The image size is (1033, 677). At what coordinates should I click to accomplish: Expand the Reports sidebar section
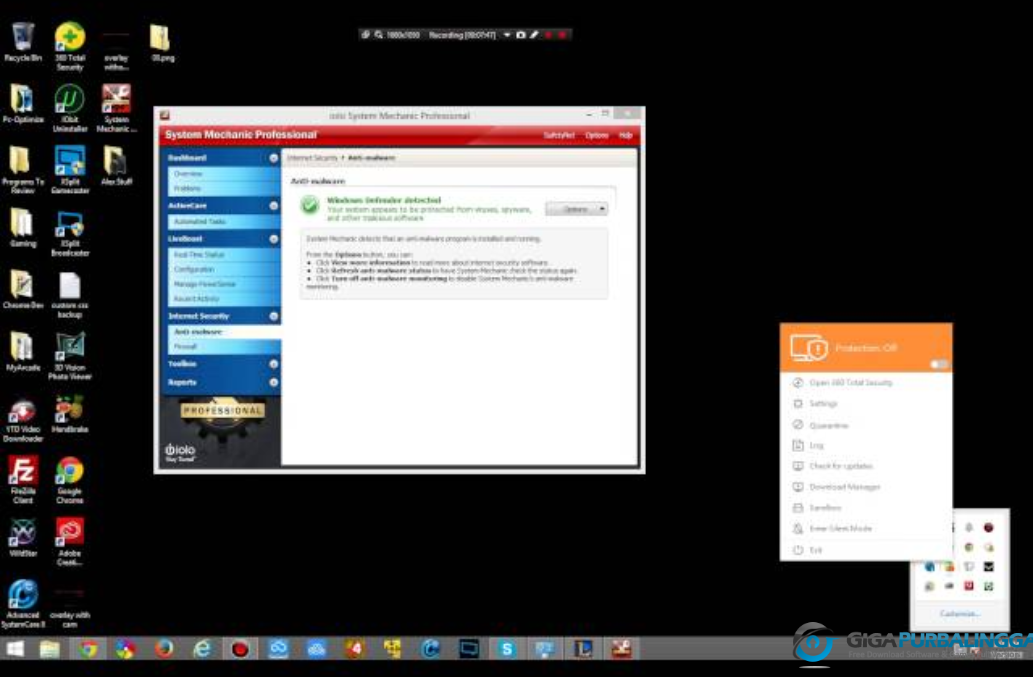(273, 382)
